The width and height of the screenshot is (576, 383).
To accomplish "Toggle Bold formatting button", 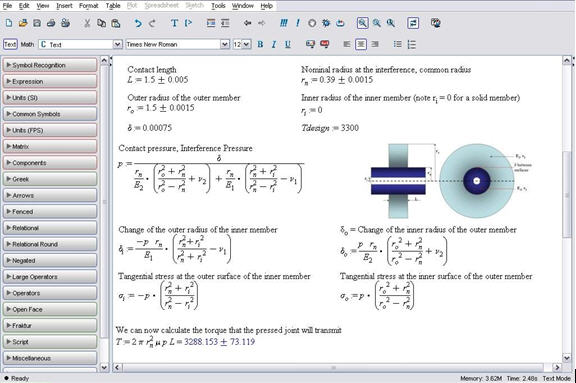I will point(260,44).
